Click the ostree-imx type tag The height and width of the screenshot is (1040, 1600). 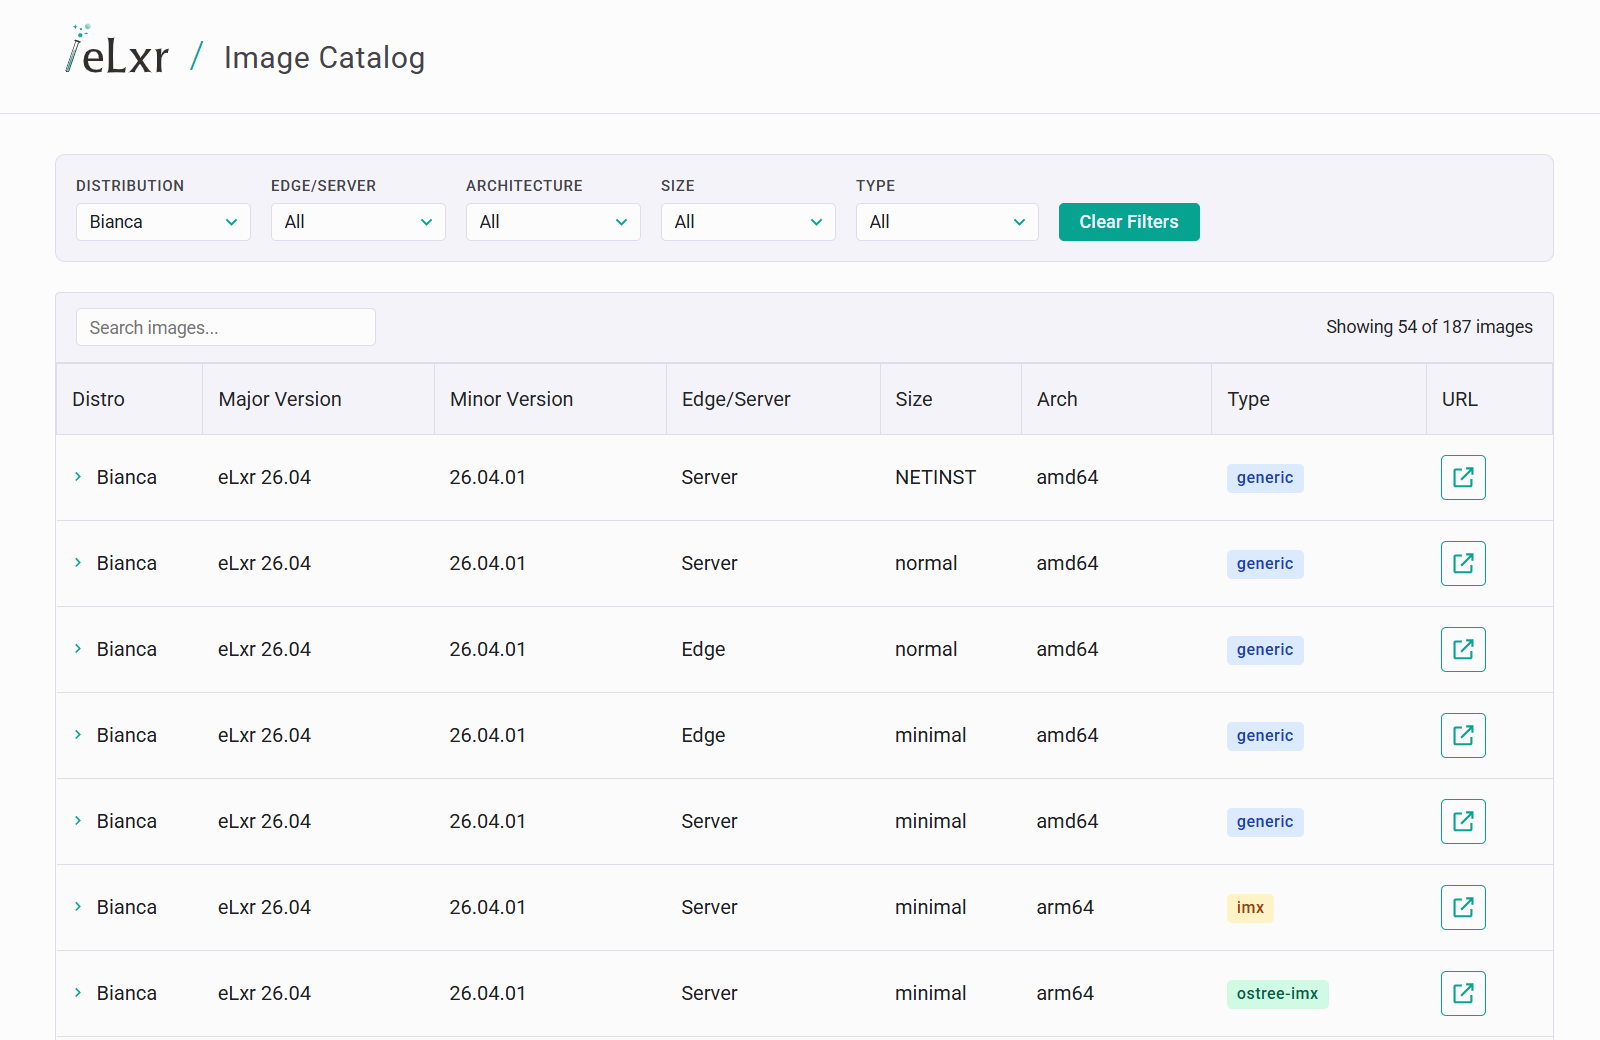pyautogui.click(x=1277, y=994)
